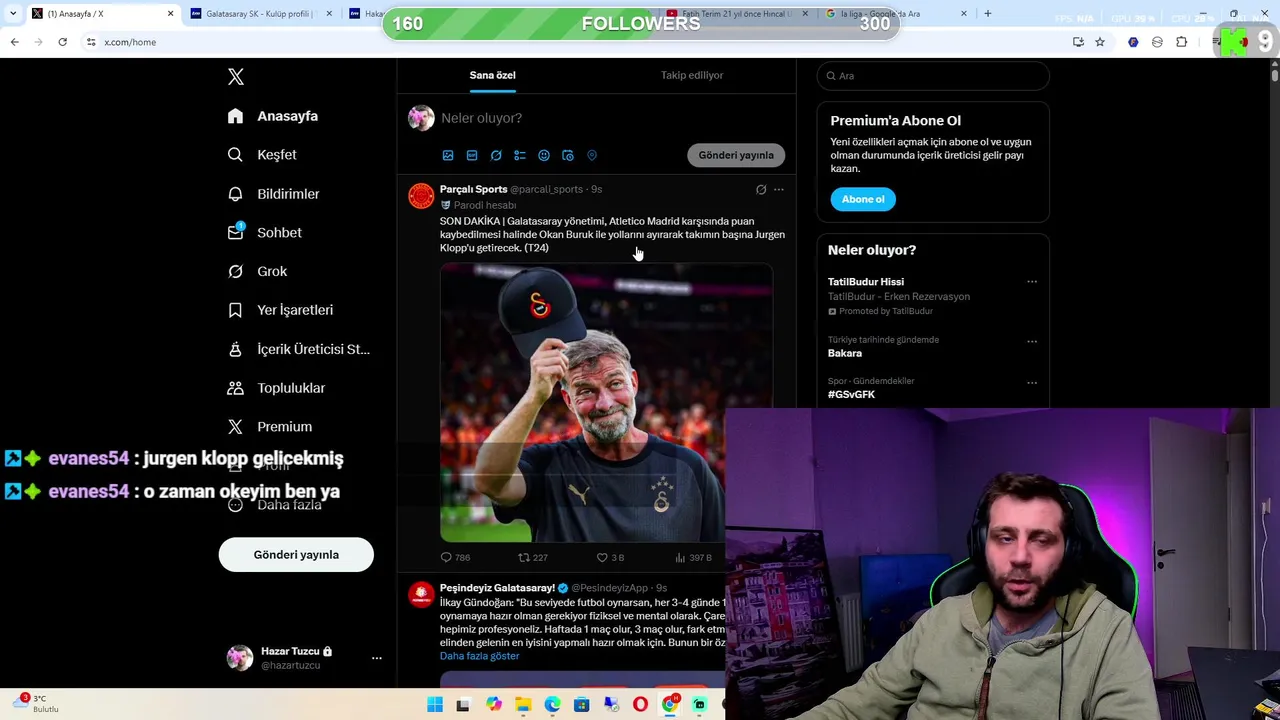Open the Chrome tab search dropdown
The height and width of the screenshot is (720, 1280).
14,14
